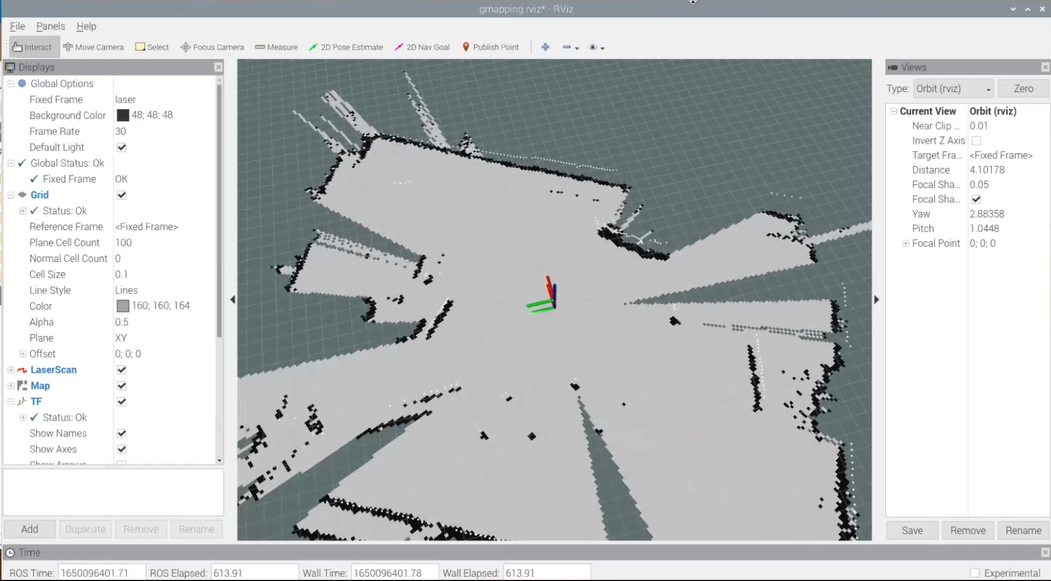Click the blue plus add-tool icon
The height and width of the screenshot is (581, 1051).
tap(545, 47)
